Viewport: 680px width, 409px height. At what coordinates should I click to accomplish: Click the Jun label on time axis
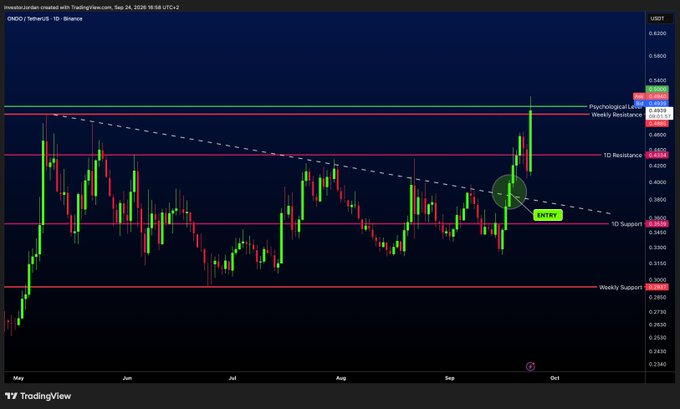pyautogui.click(x=127, y=378)
